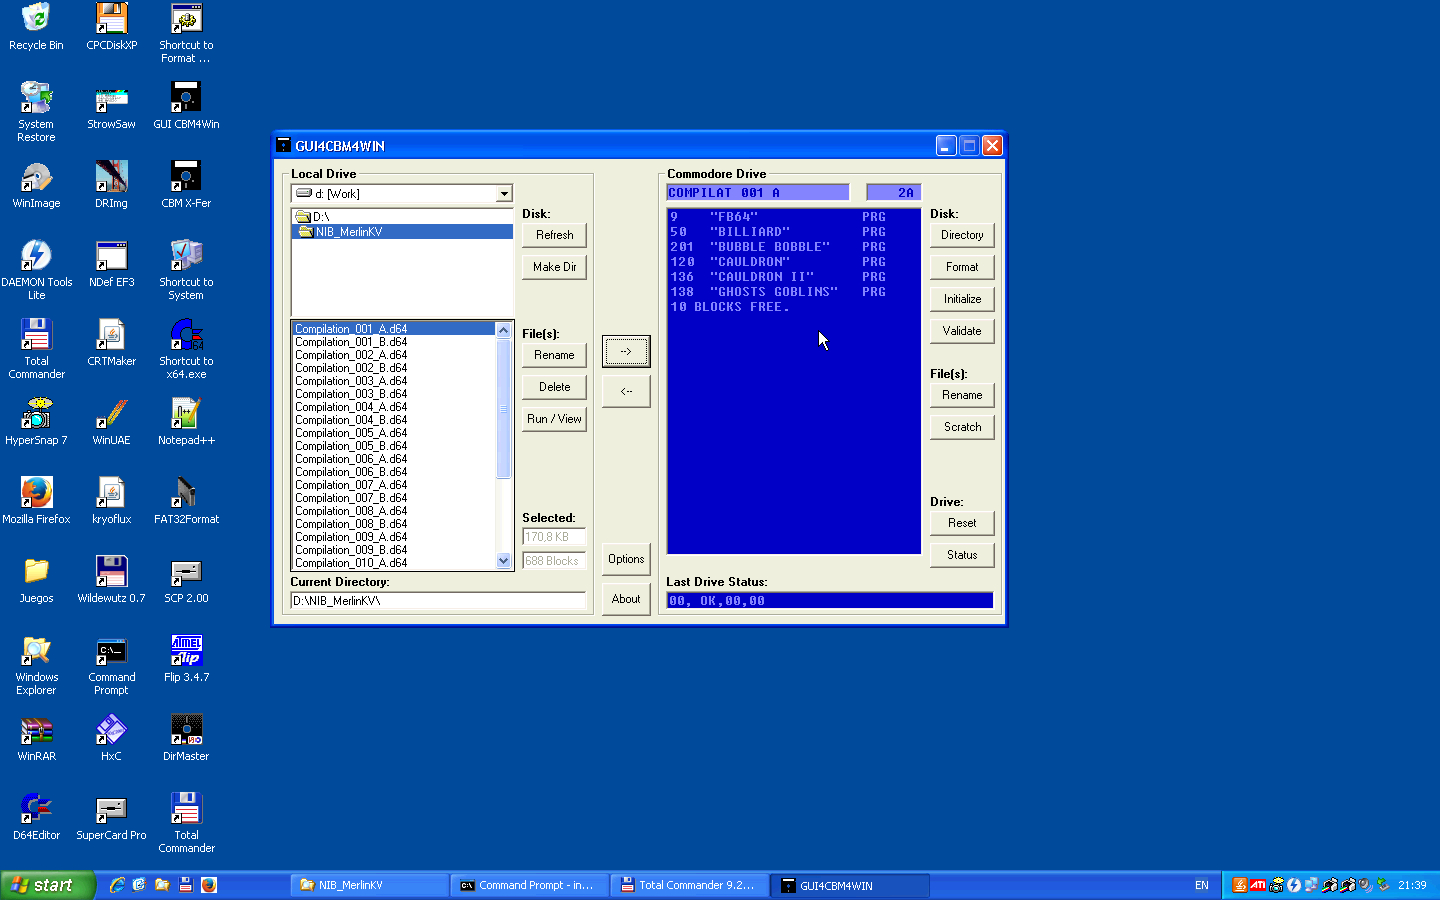Click the local Disk Refresh button
1440x900 pixels.
click(x=554, y=235)
